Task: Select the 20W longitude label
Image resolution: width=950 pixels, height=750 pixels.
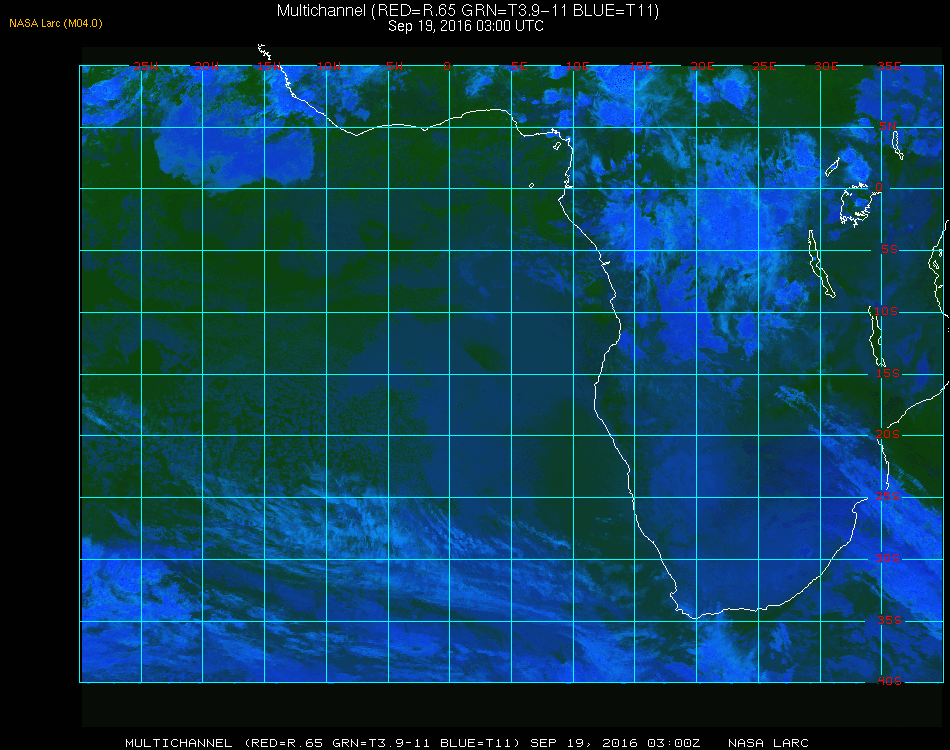Action: (x=207, y=66)
